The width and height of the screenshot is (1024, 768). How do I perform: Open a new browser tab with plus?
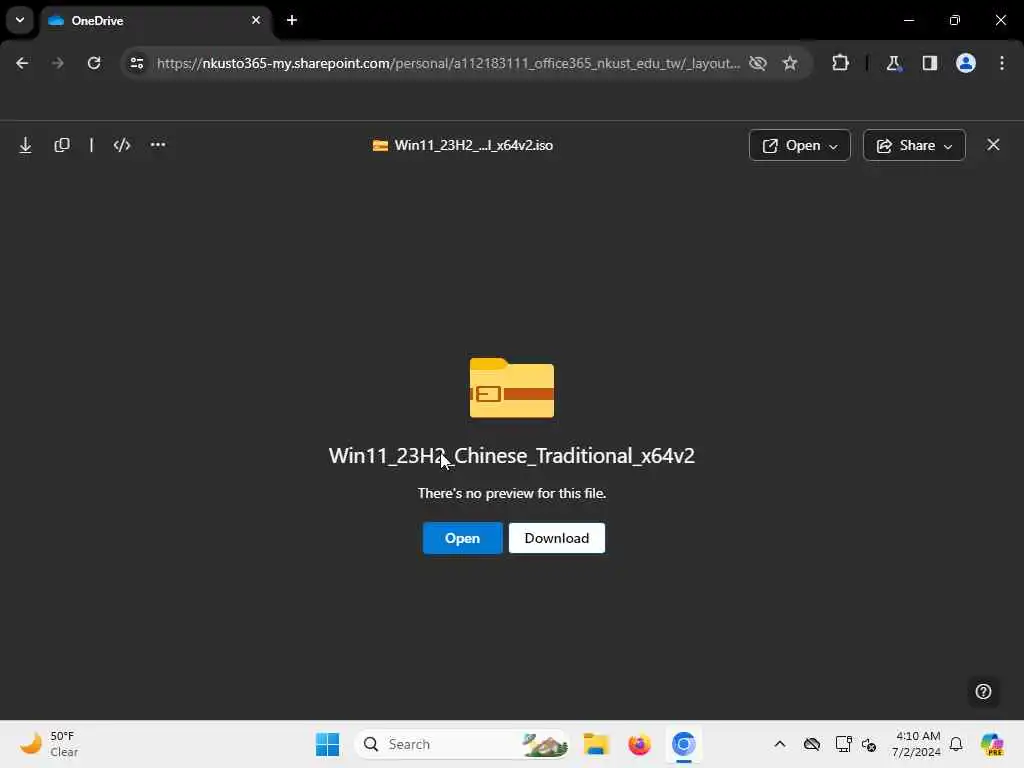(292, 20)
